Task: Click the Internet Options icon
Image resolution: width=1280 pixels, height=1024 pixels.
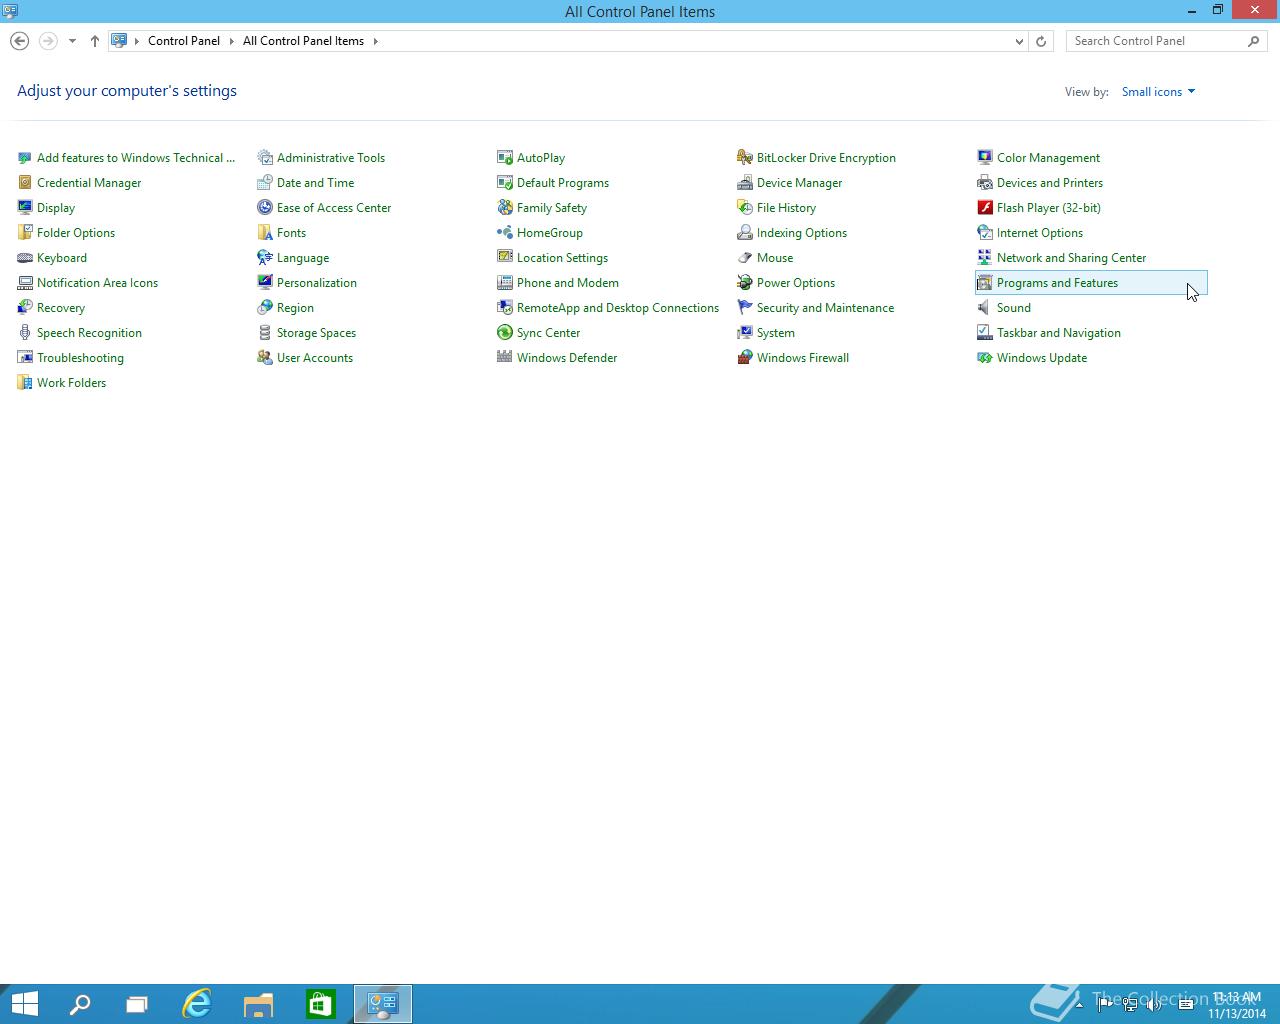Action: coord(985,232)
